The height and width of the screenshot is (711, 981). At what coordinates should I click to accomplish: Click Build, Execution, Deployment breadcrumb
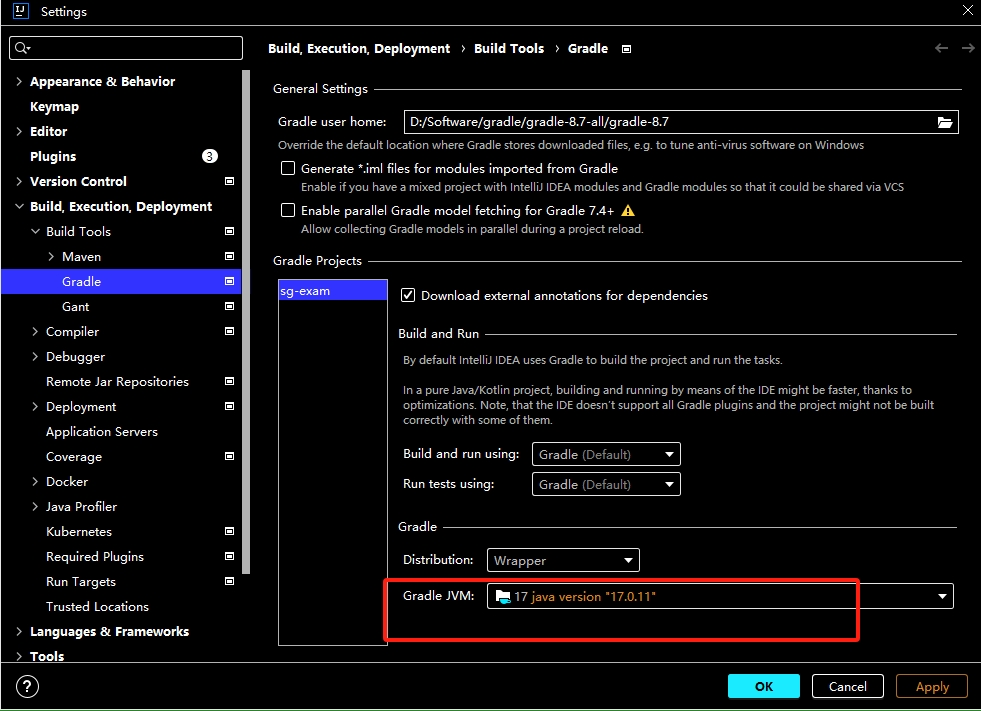(x=359, y=49)
